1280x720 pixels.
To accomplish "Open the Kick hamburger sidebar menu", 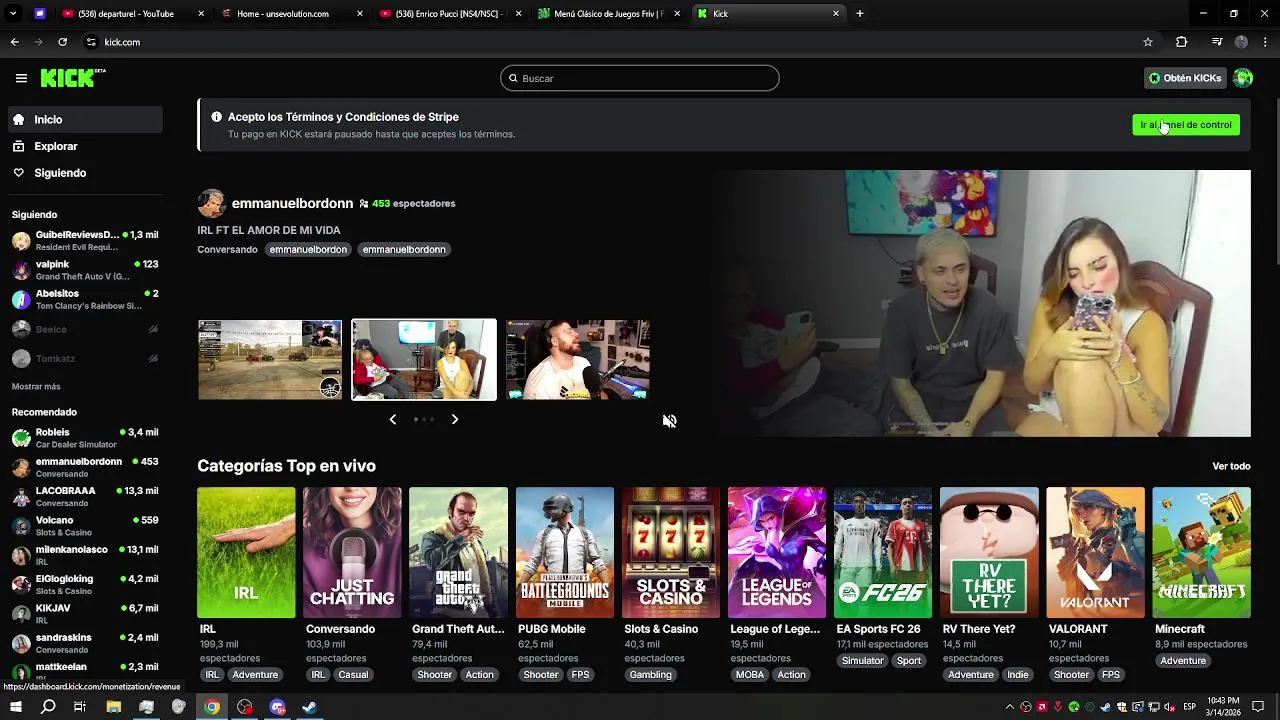I will 21,78.
